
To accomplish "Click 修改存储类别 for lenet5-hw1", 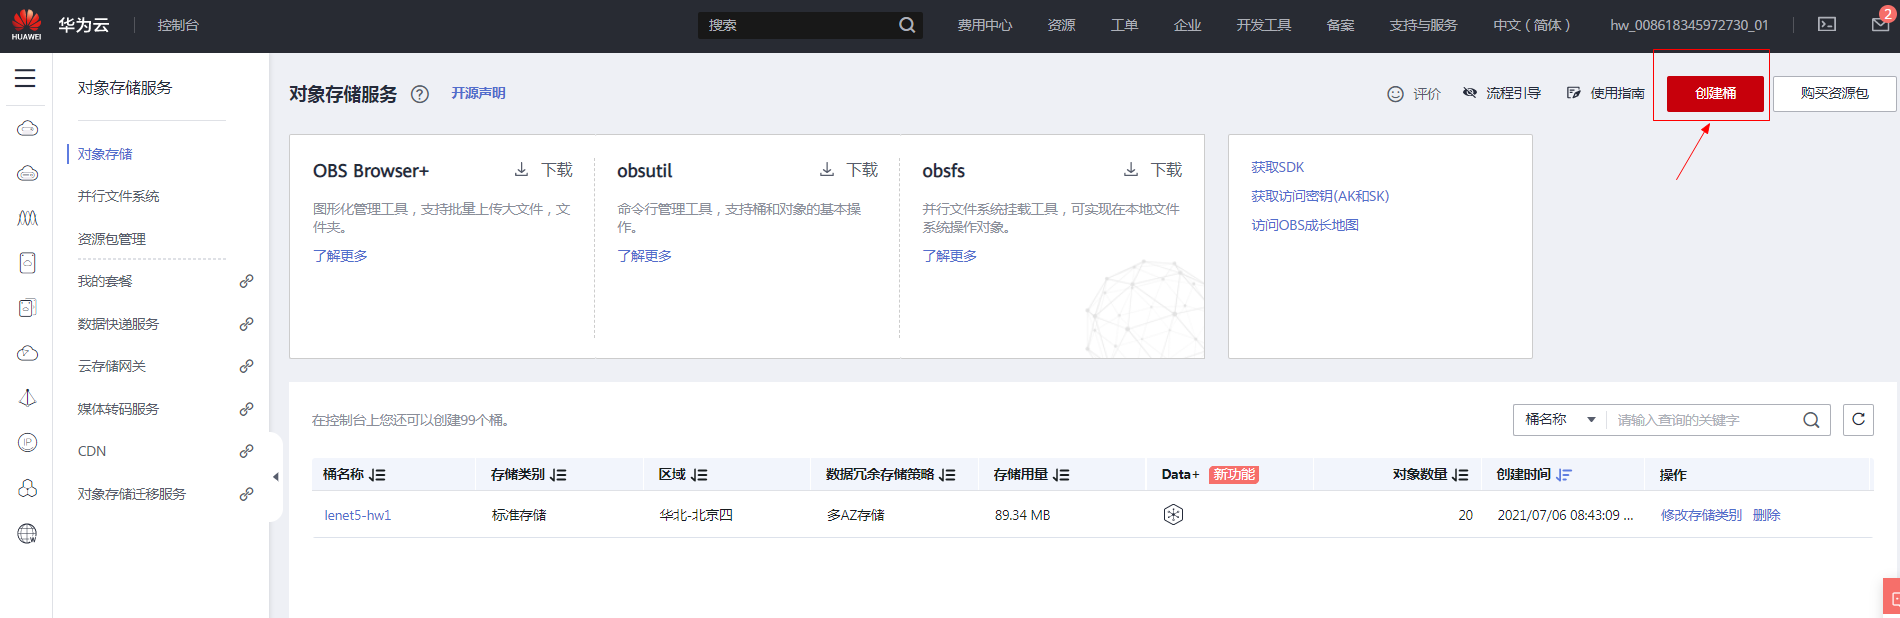I will pyautogui.click(x=1701, y=515).
